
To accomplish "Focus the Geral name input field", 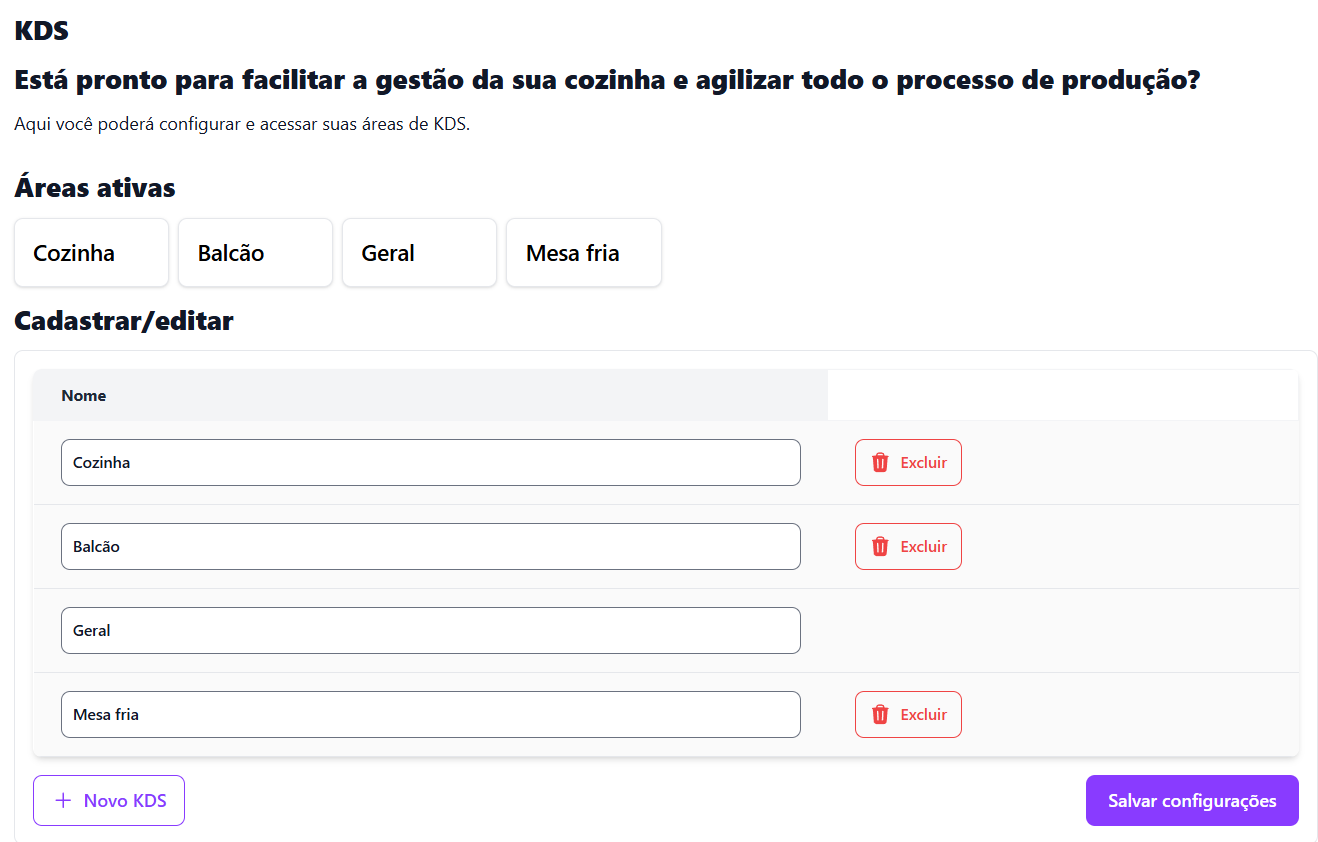I will tap(430, 630).
